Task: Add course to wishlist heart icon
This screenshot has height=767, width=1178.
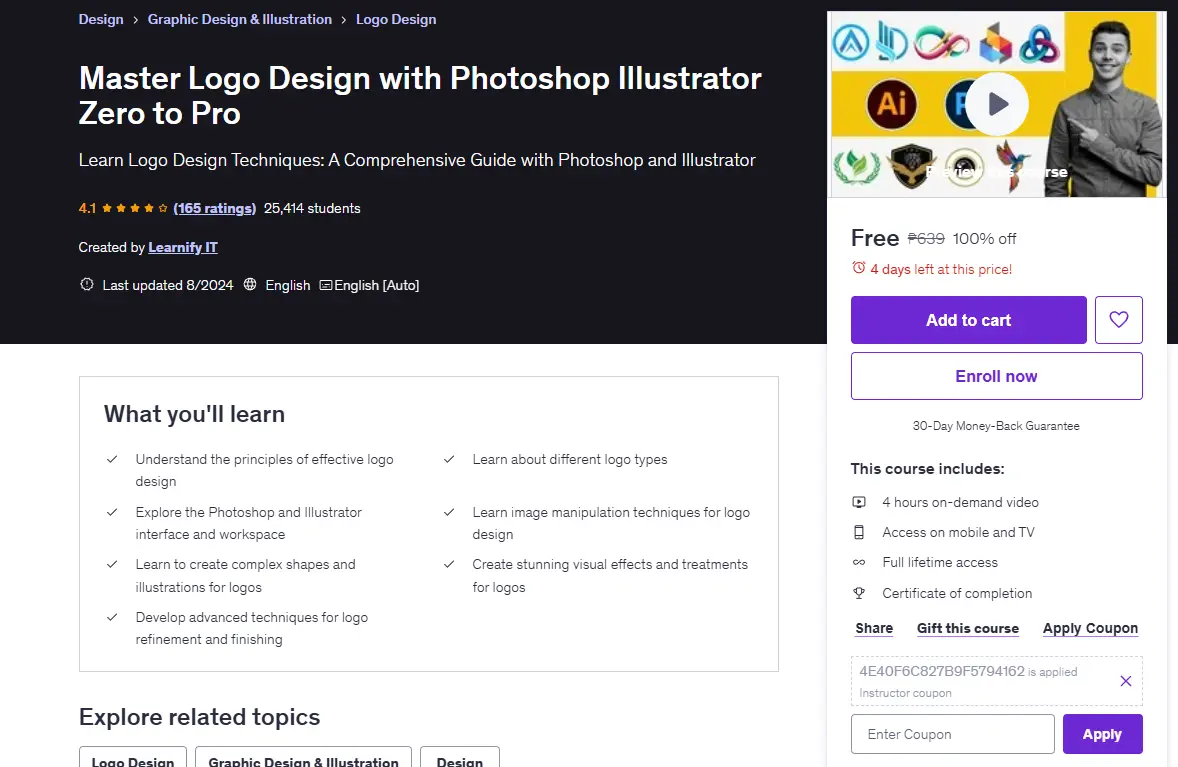Action: point(1118,320)
